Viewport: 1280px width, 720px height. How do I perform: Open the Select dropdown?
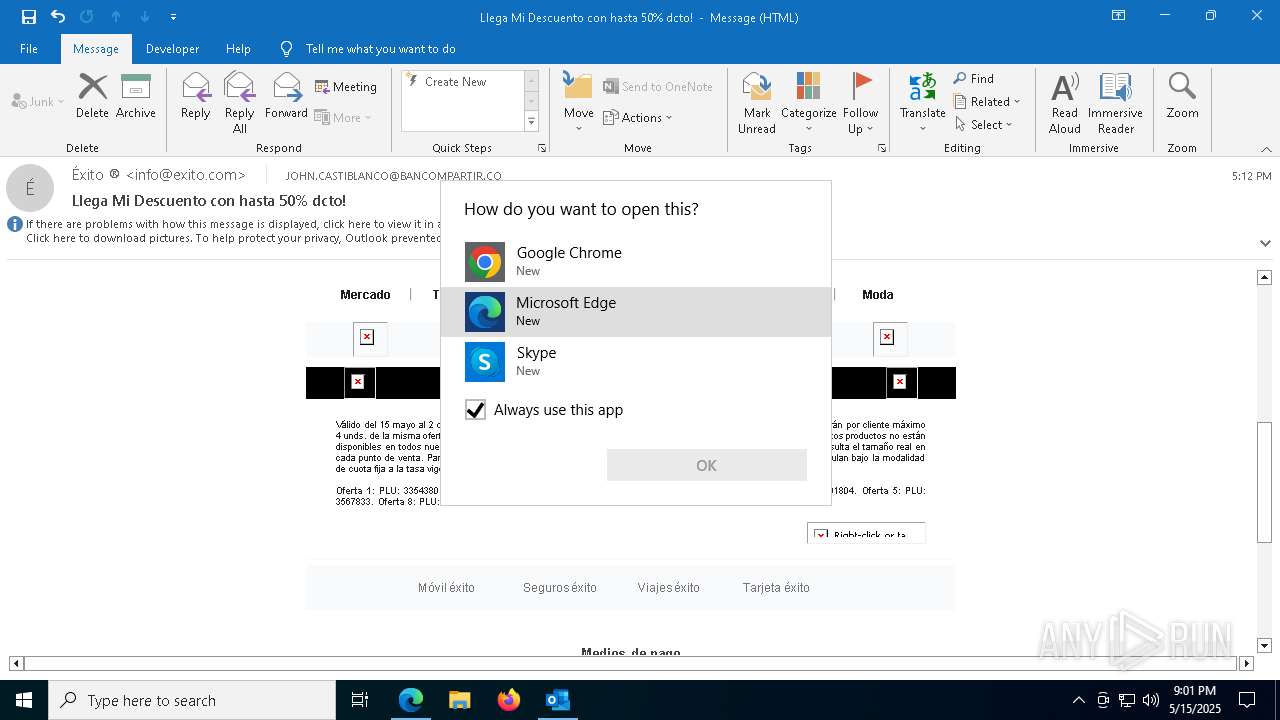(984, 125)
